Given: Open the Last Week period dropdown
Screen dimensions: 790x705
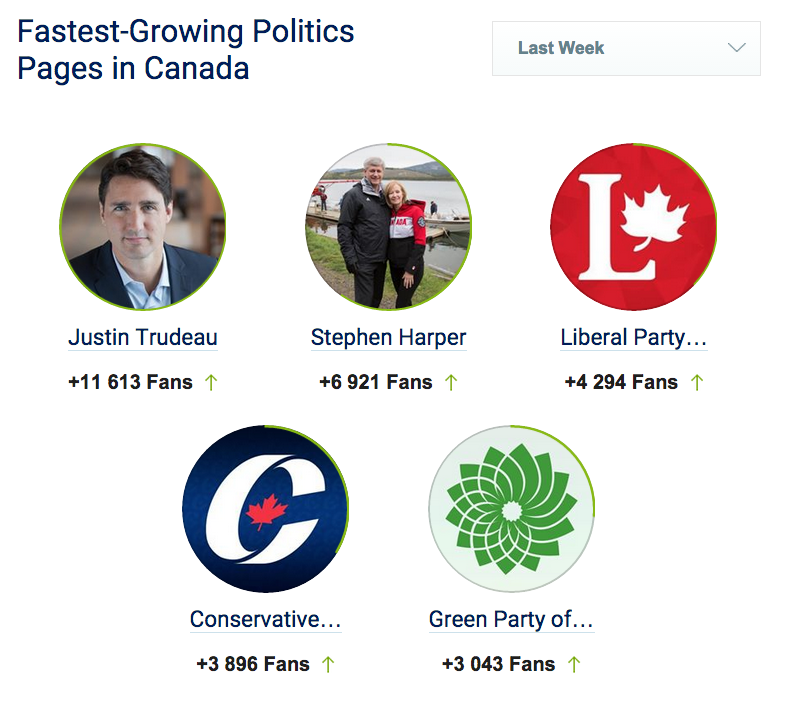Looking at the screenshot, I should [626, 48].
